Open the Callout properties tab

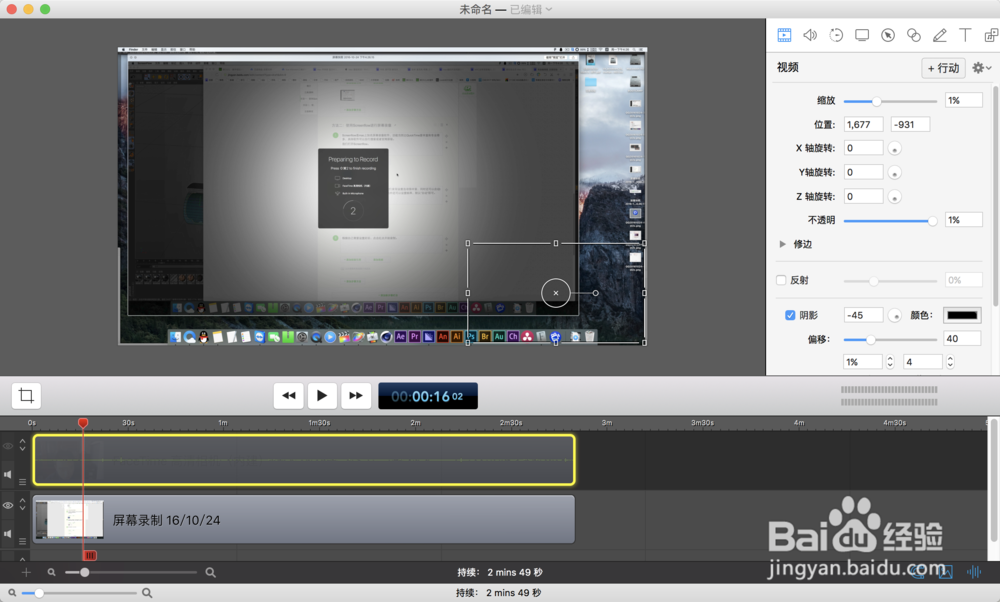[888, 35]
